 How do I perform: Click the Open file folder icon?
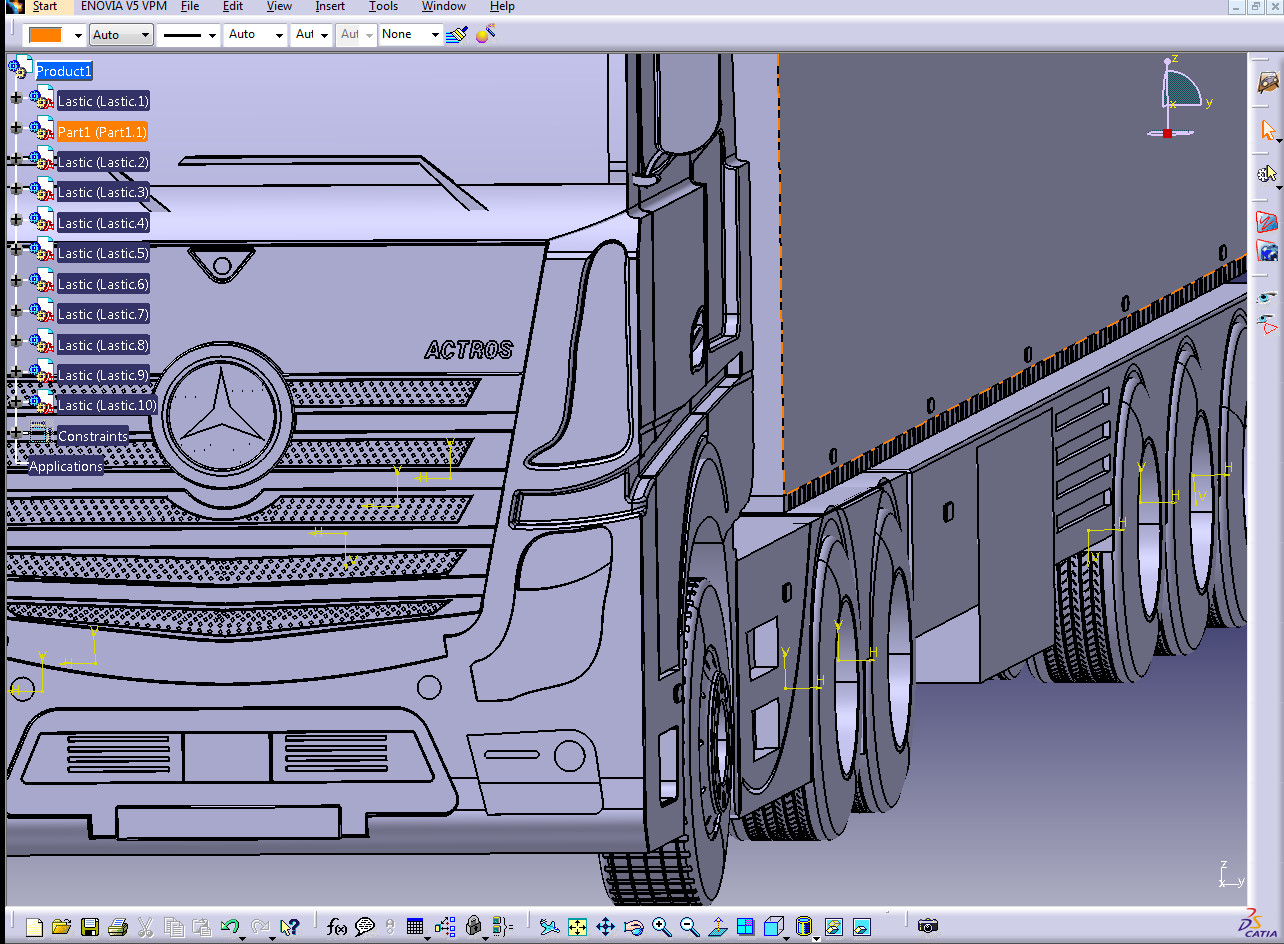[x=62, y=927]
